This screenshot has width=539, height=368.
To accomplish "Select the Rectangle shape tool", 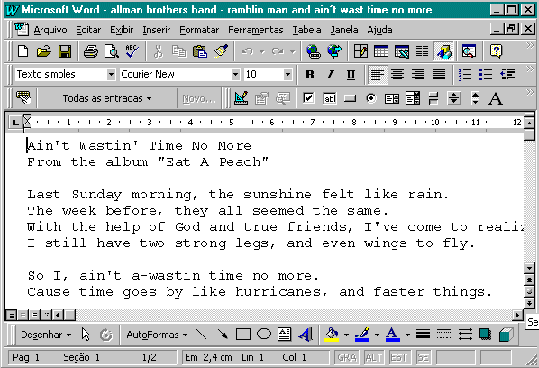I will click(243, 334).
